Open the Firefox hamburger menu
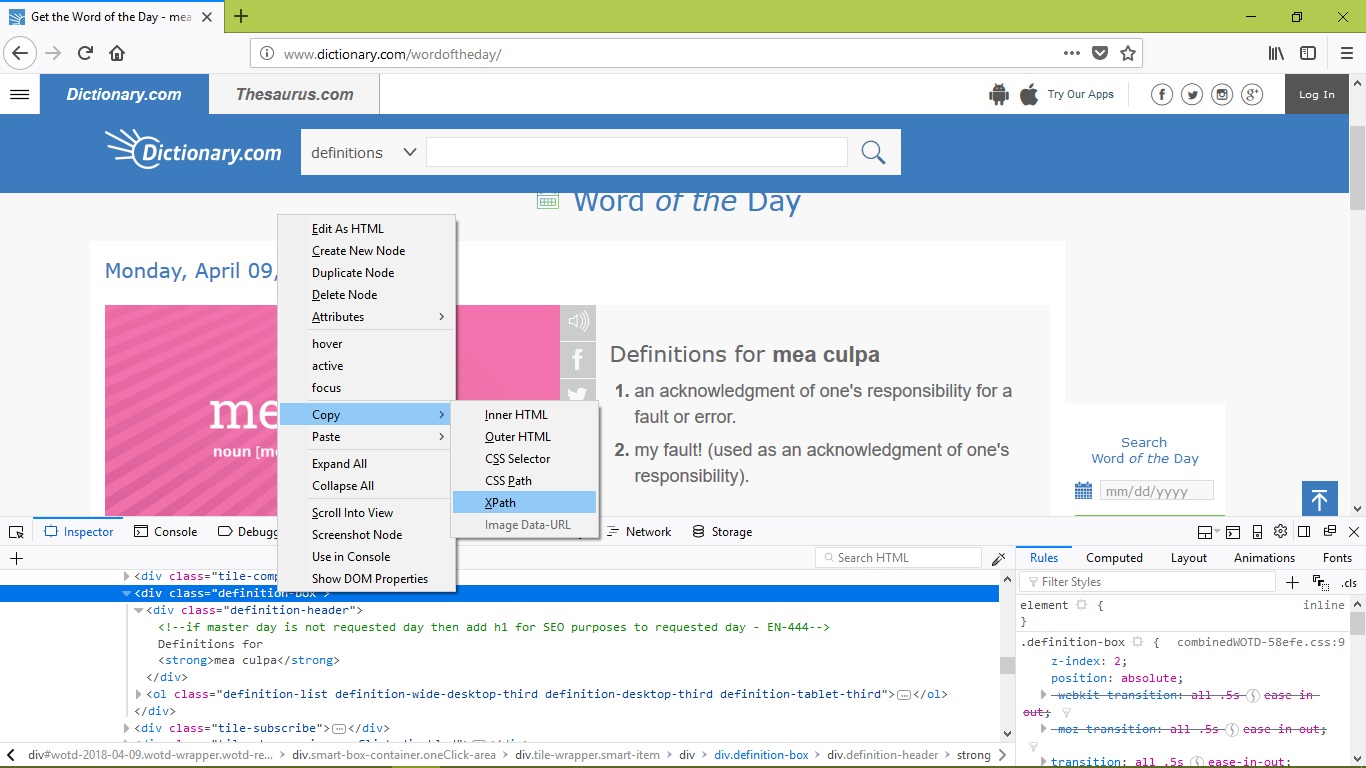 [x=1347, y=53]
